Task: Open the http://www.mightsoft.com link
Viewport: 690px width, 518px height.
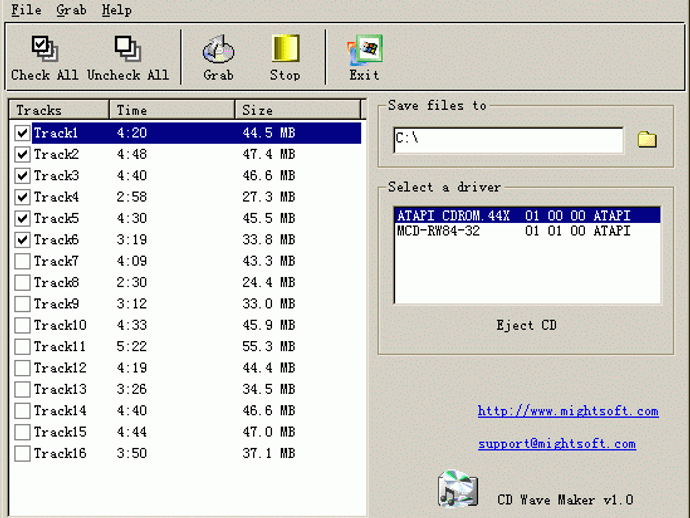Action: pyautogui.click(x=568, y=411)
